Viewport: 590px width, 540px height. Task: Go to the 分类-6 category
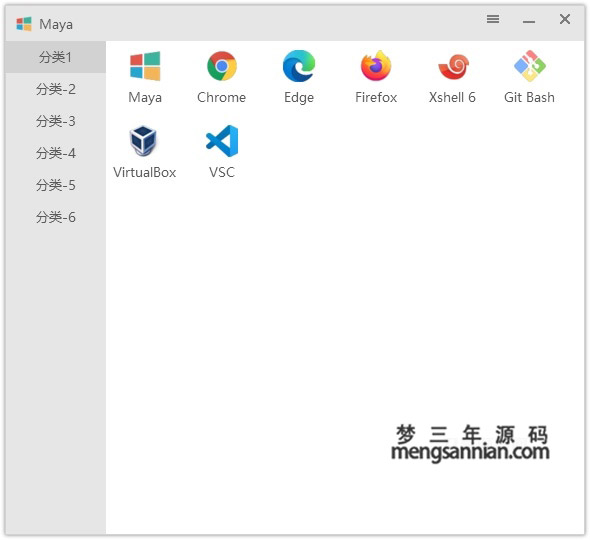click(x=56, y=217)
